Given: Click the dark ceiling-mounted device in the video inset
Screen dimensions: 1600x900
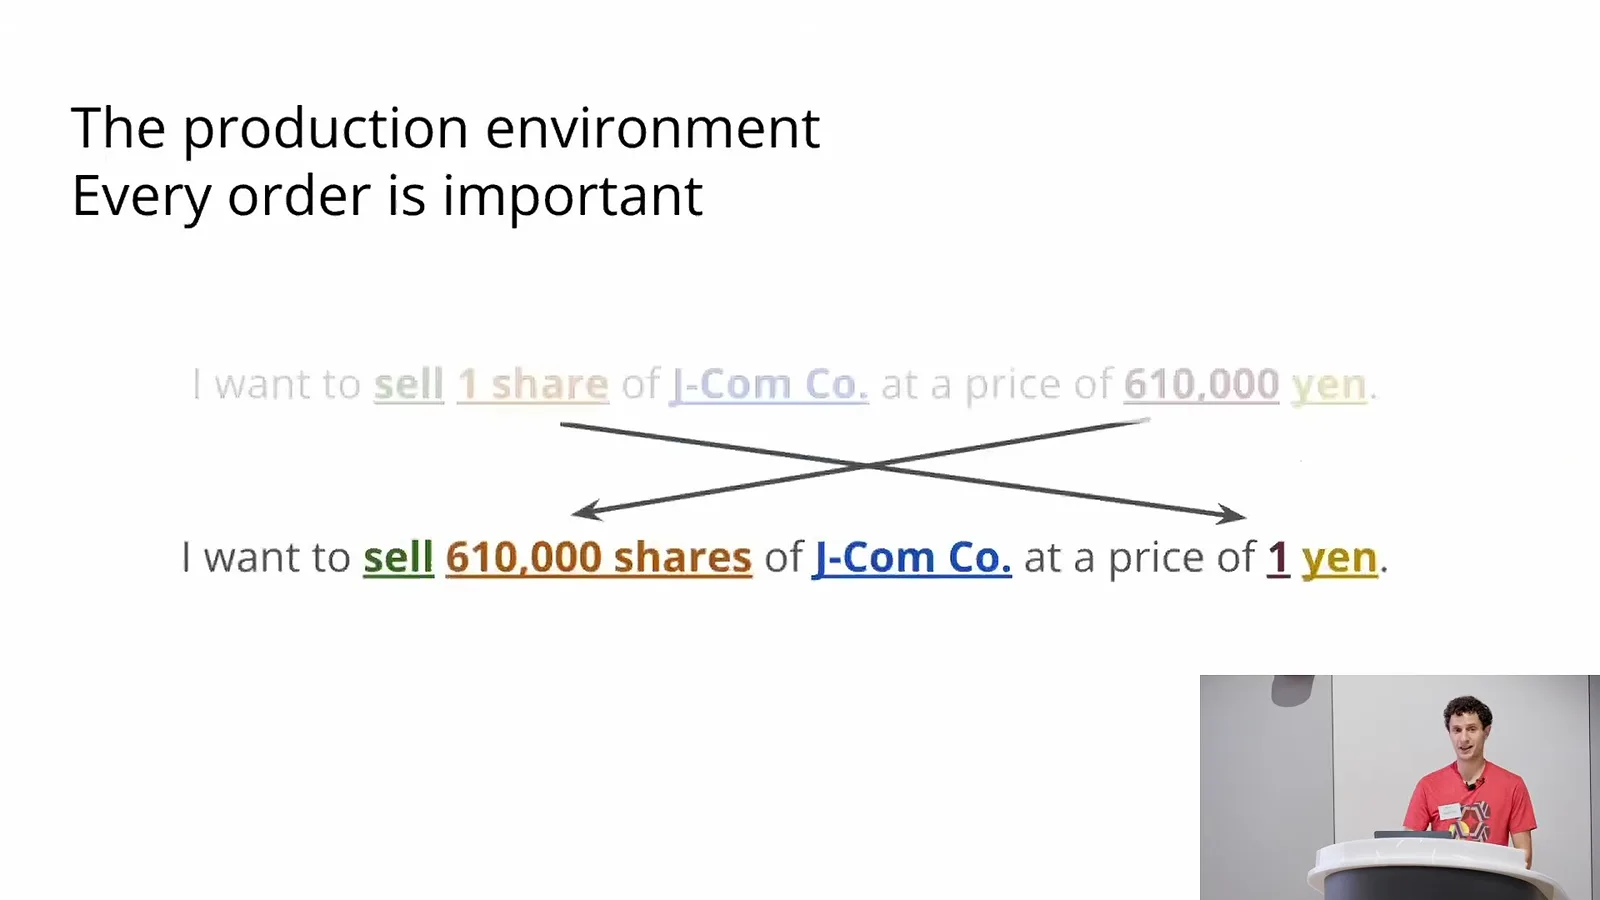Looking at the screenshot, I should 1292,690.
